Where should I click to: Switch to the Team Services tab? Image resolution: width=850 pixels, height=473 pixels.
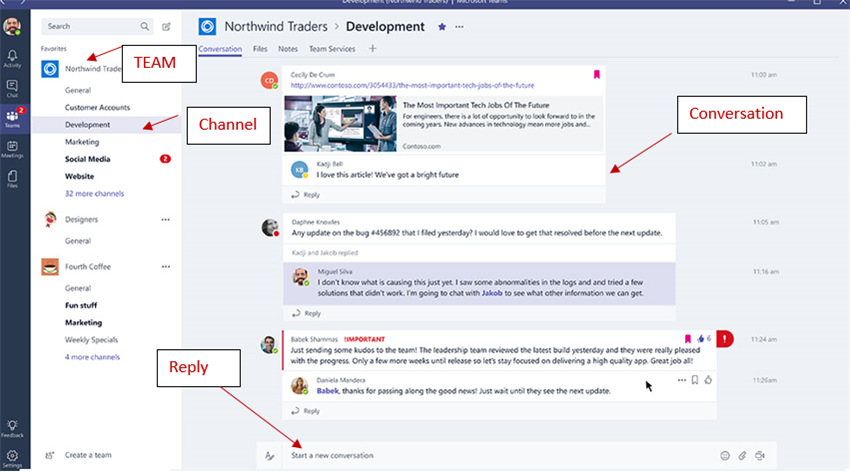tap(332, 49)
